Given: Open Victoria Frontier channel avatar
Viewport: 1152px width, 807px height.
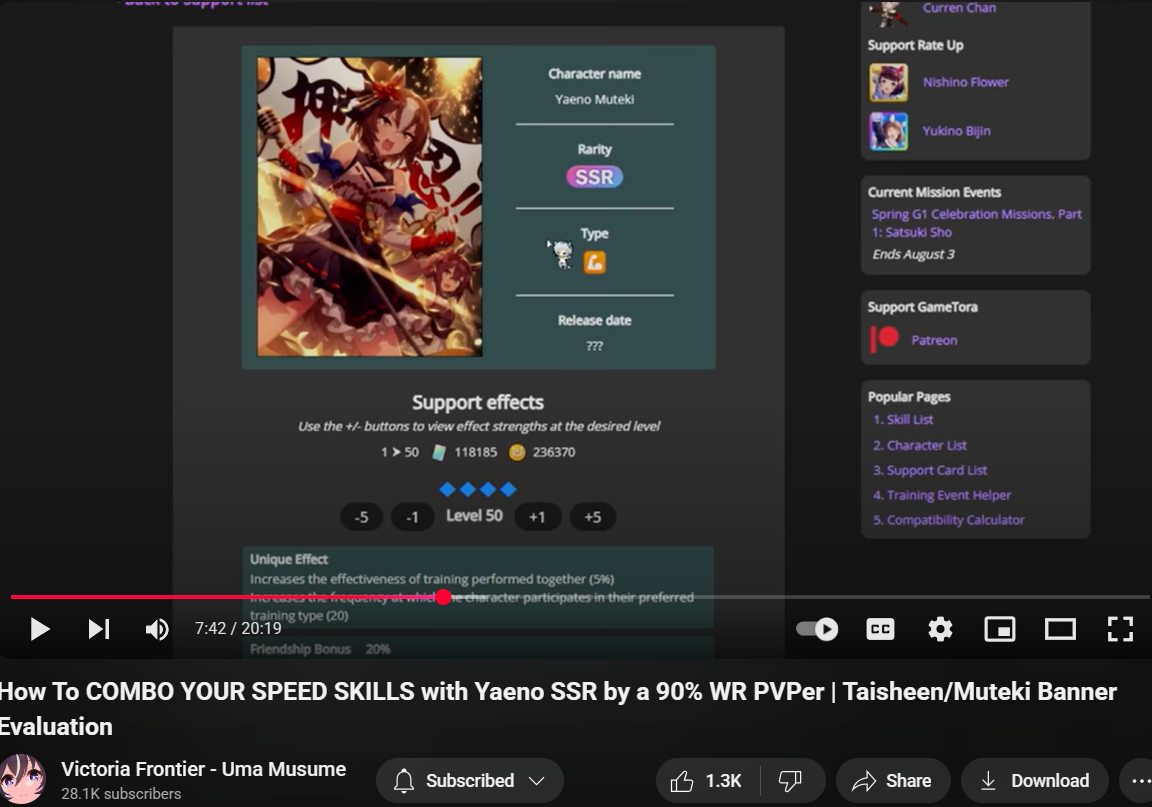Looking at the screenshot, I should pos(22,779).
